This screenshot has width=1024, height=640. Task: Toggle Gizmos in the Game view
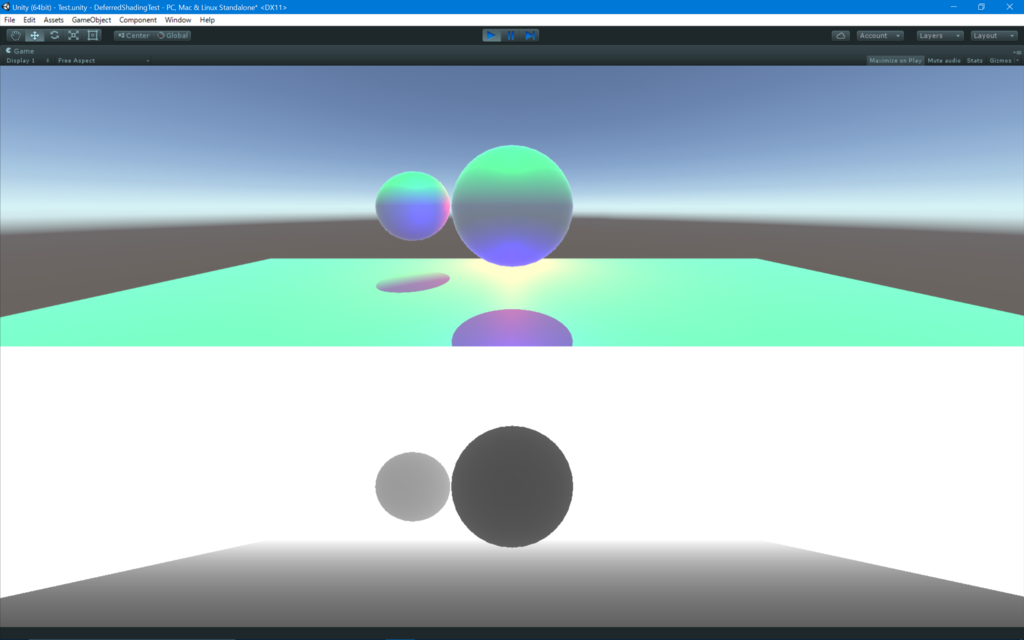(x=1000, y=60)
